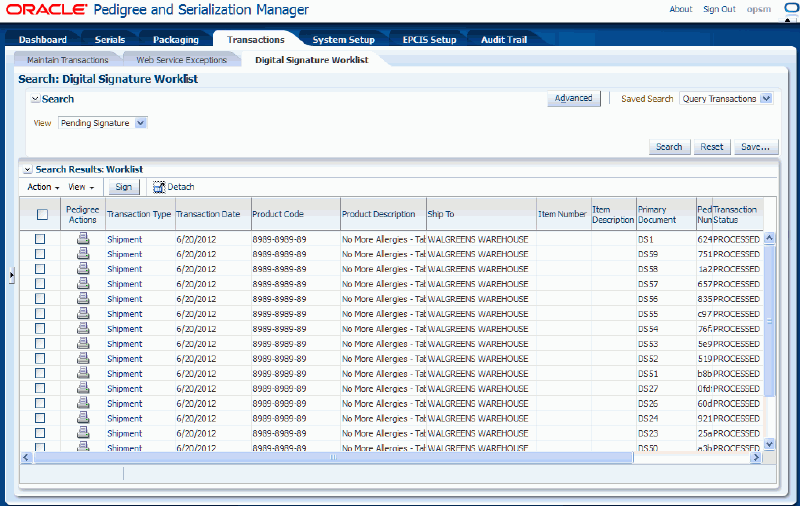Open pedigree actions icon for DS54 row
This screenshot has width=800, height=506.
83,328
